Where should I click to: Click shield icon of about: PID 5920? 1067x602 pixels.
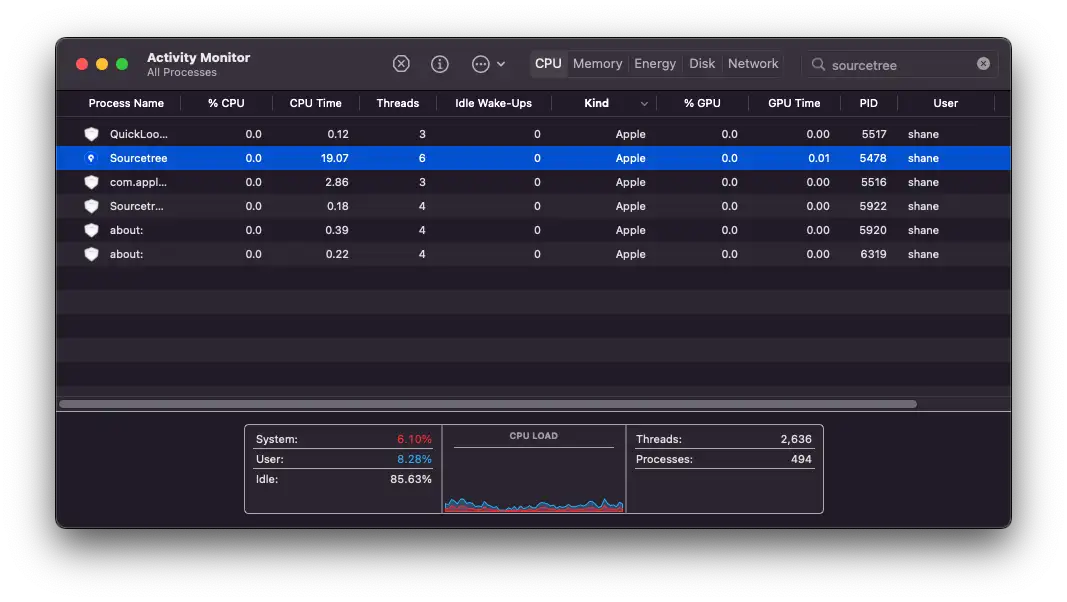point(91,230)
